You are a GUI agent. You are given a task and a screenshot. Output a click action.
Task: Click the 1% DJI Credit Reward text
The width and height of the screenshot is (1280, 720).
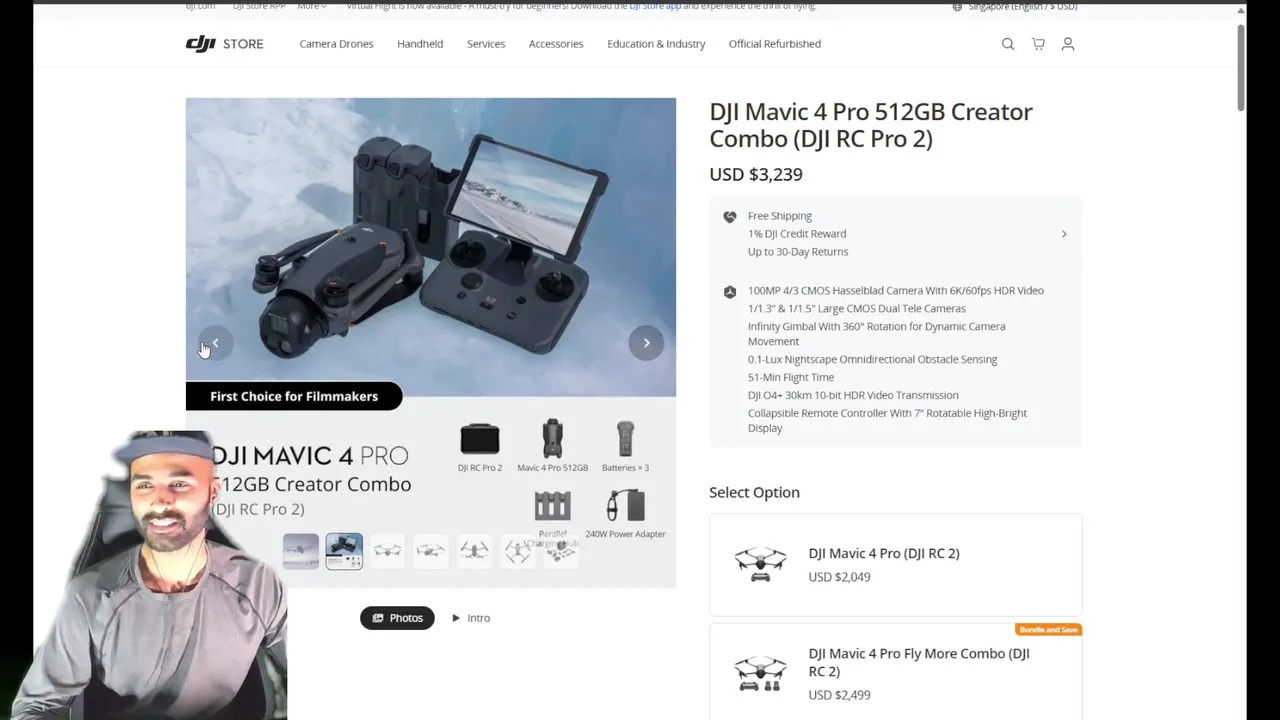797,234
